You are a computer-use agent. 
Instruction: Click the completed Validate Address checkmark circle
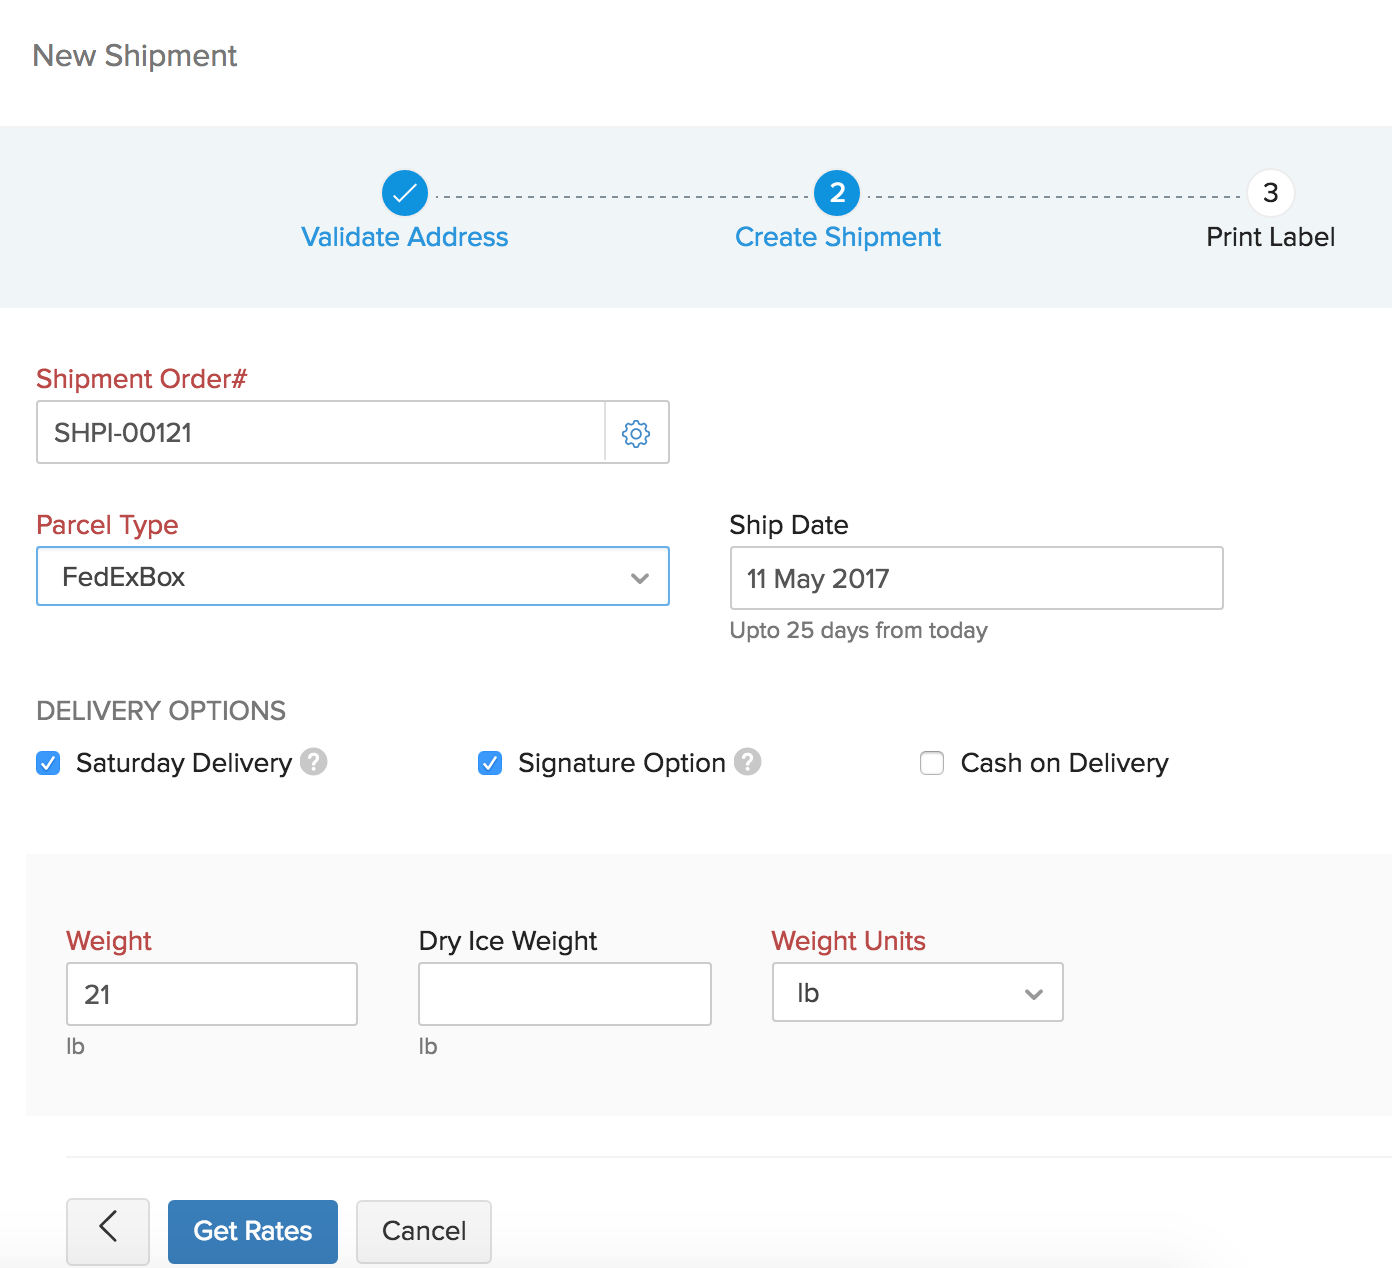(x=405, y=193)
